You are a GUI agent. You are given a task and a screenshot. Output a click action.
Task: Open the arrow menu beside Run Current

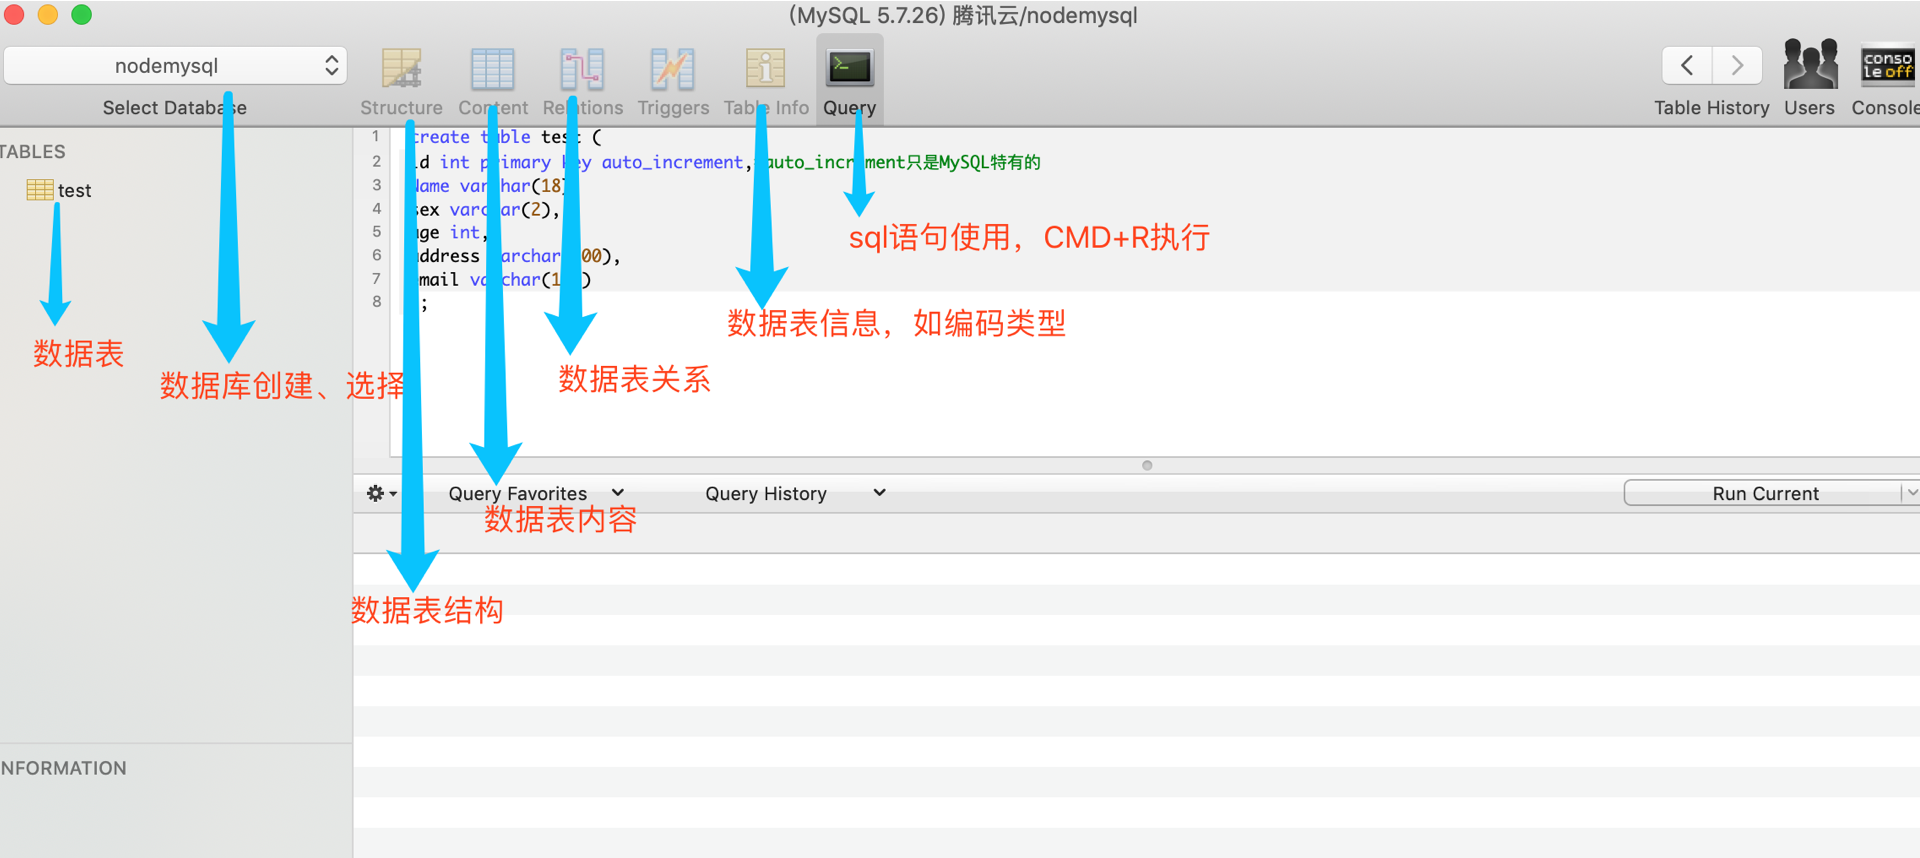1910,493
